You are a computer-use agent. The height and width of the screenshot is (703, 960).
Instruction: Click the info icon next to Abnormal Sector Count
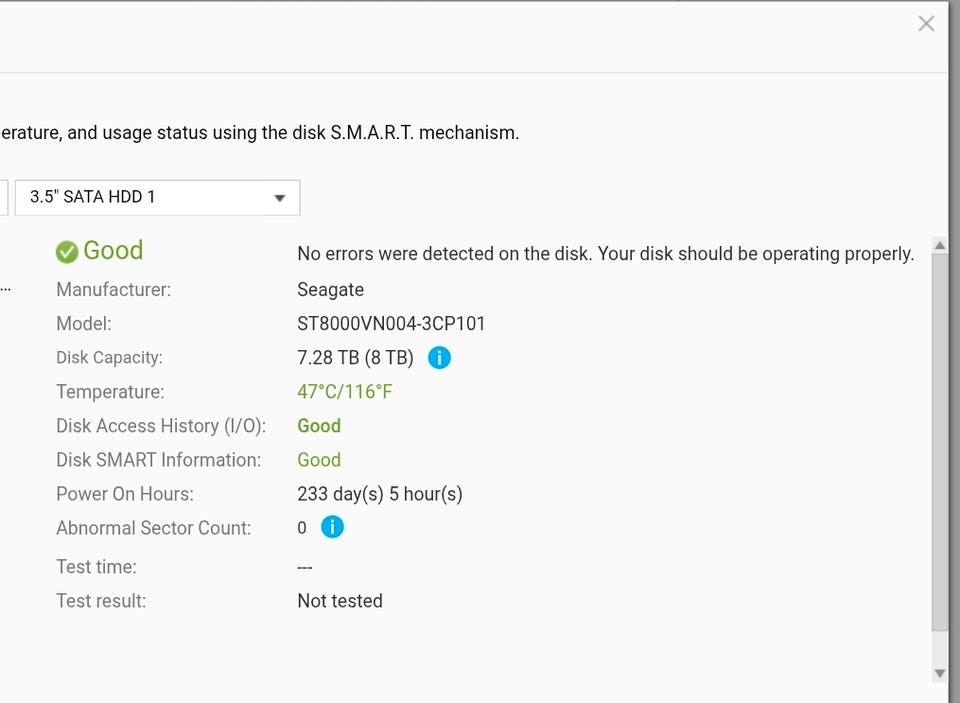332,527
